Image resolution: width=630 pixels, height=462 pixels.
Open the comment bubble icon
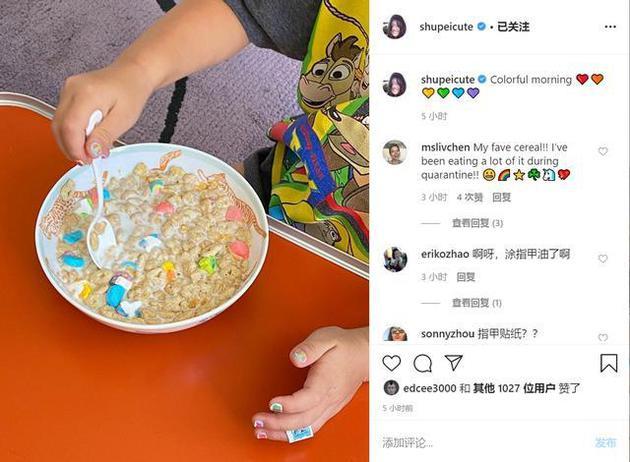[423, 363]
